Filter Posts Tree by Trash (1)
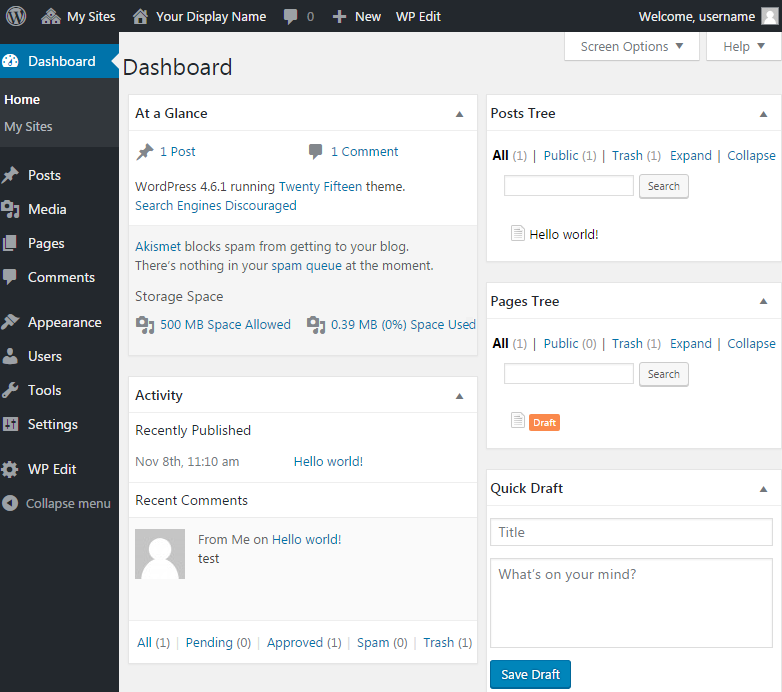The image size is (782, 692). click(x=636, y=156)
